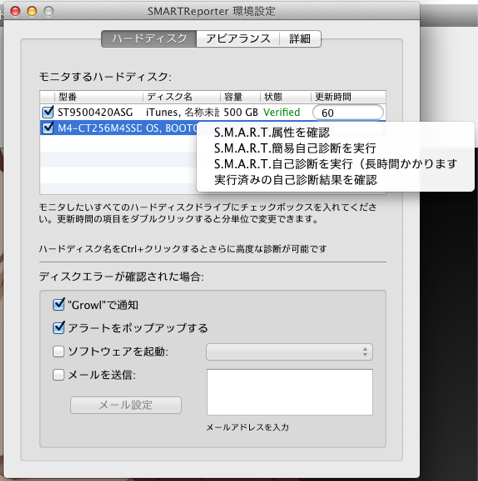The width and height of the screenshot is (478, 481).
Task: Select S.M.A.R.T.簡易自己診断を実行 menu item
Action: click(335, 148)
